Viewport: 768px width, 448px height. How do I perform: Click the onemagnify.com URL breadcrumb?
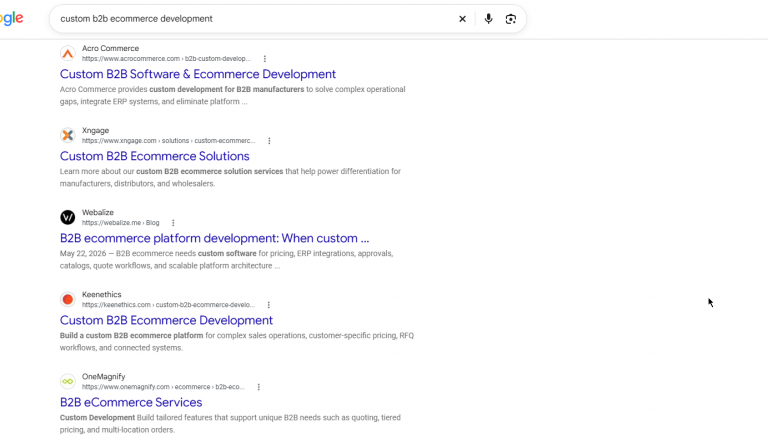tap(163, 387)
